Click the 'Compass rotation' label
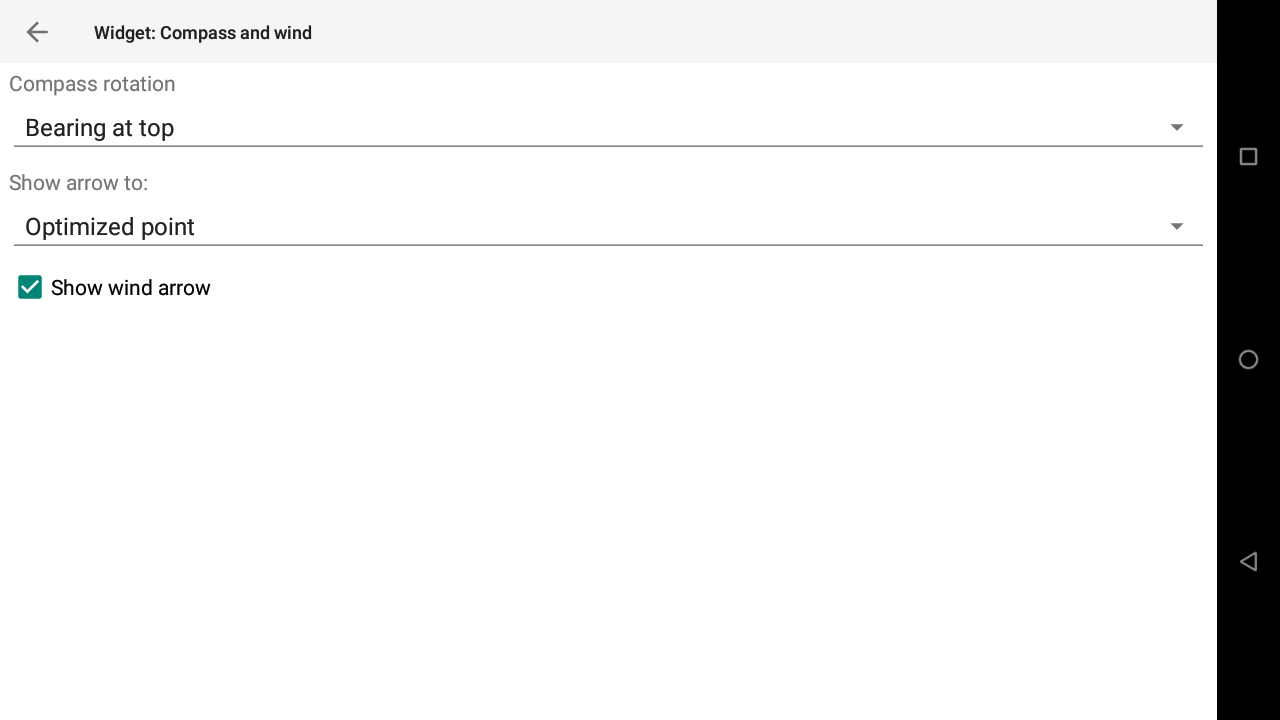 point(92,84)
